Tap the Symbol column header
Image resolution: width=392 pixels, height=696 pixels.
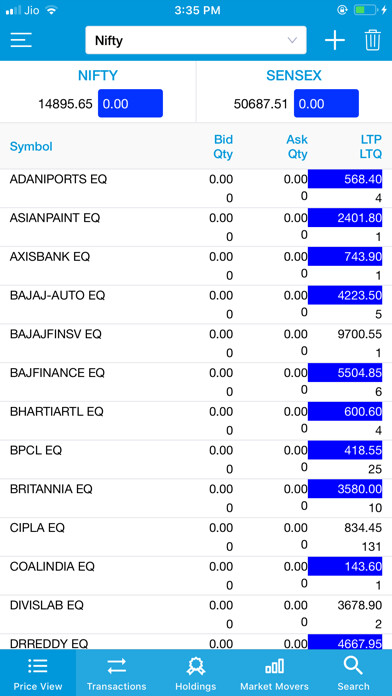click(x=31, y=146)
